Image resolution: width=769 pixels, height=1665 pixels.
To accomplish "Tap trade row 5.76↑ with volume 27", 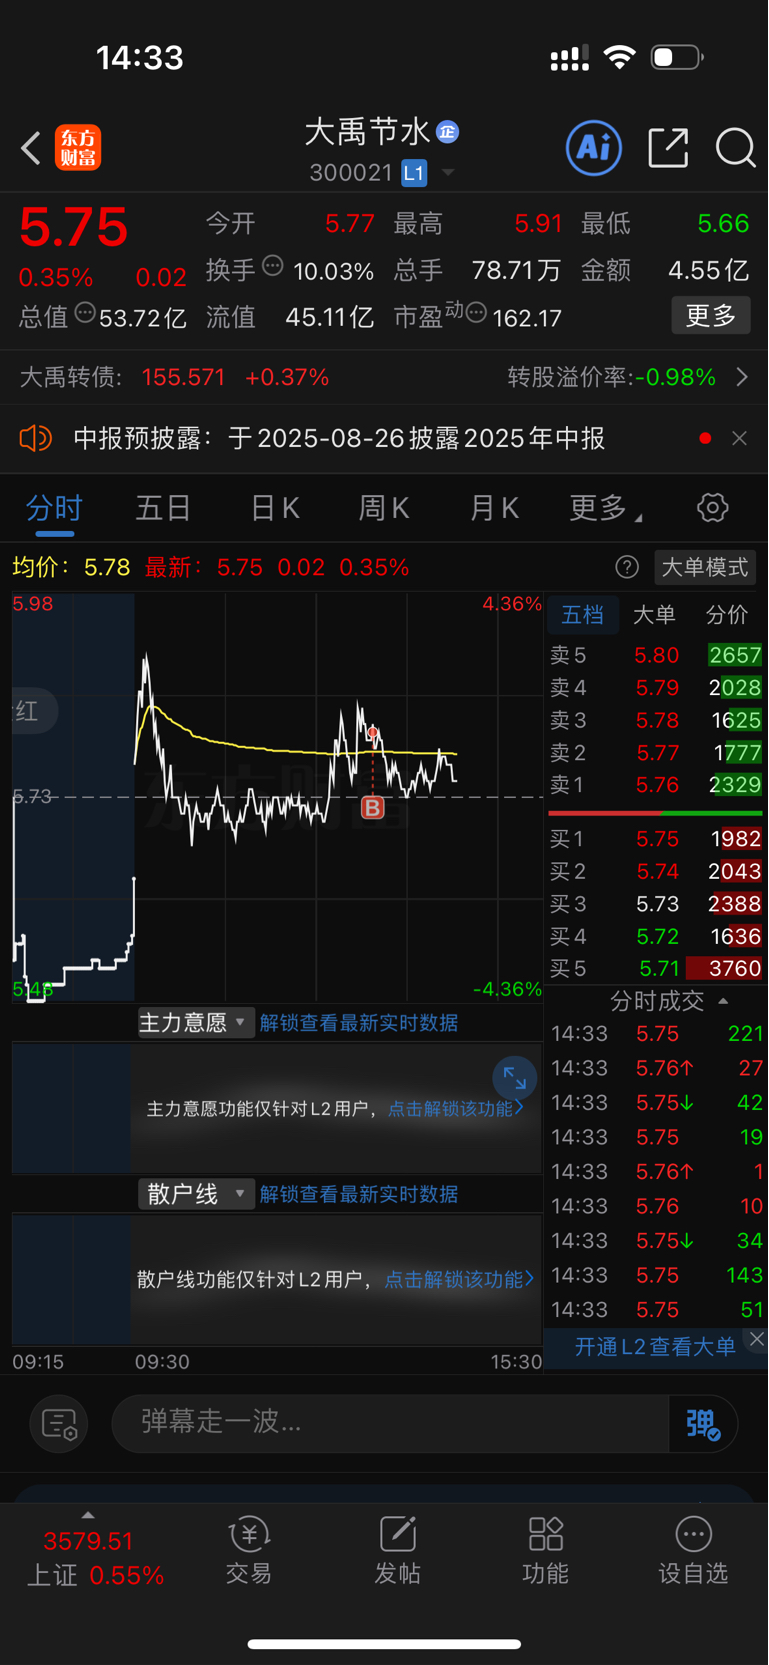I will point(656,1068).
